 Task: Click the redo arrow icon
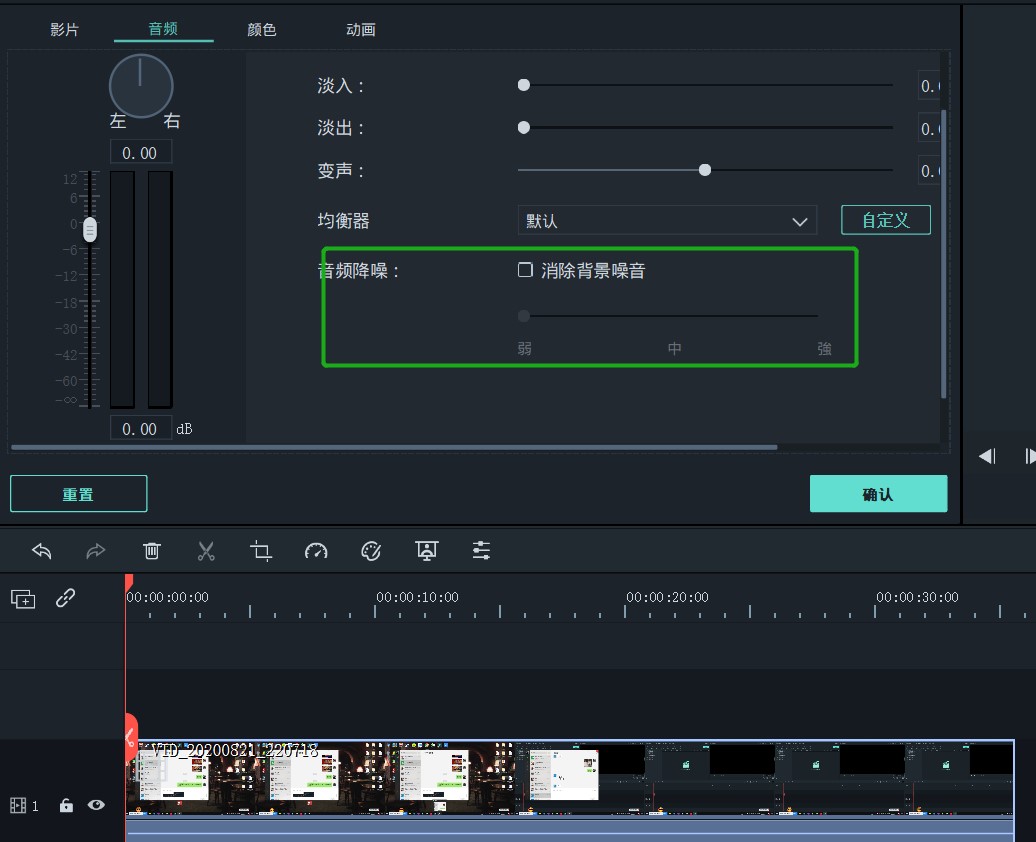[96, 551]
